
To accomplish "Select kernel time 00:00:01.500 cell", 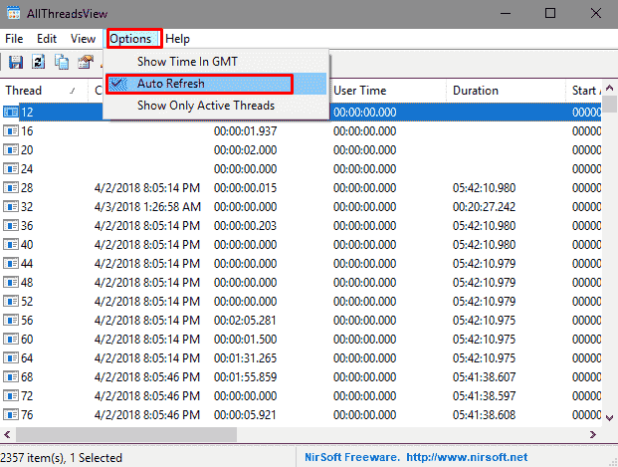I will click(245, 339).
